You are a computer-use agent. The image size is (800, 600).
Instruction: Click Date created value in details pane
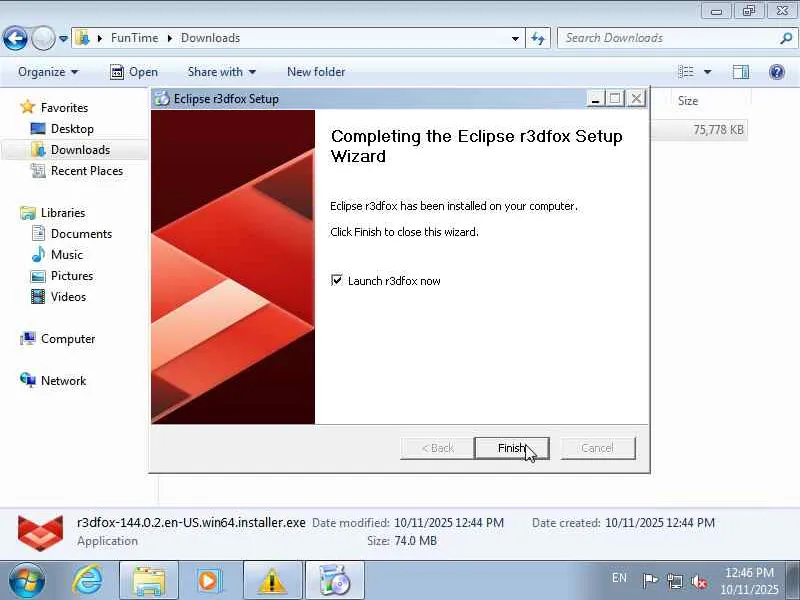tap(660, 523)
